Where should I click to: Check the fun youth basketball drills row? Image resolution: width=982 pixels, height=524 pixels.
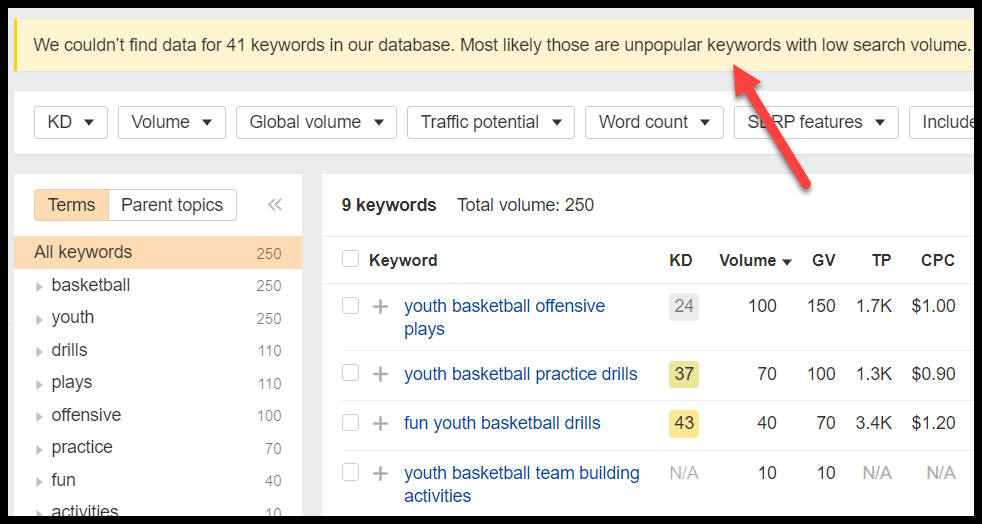350,422
